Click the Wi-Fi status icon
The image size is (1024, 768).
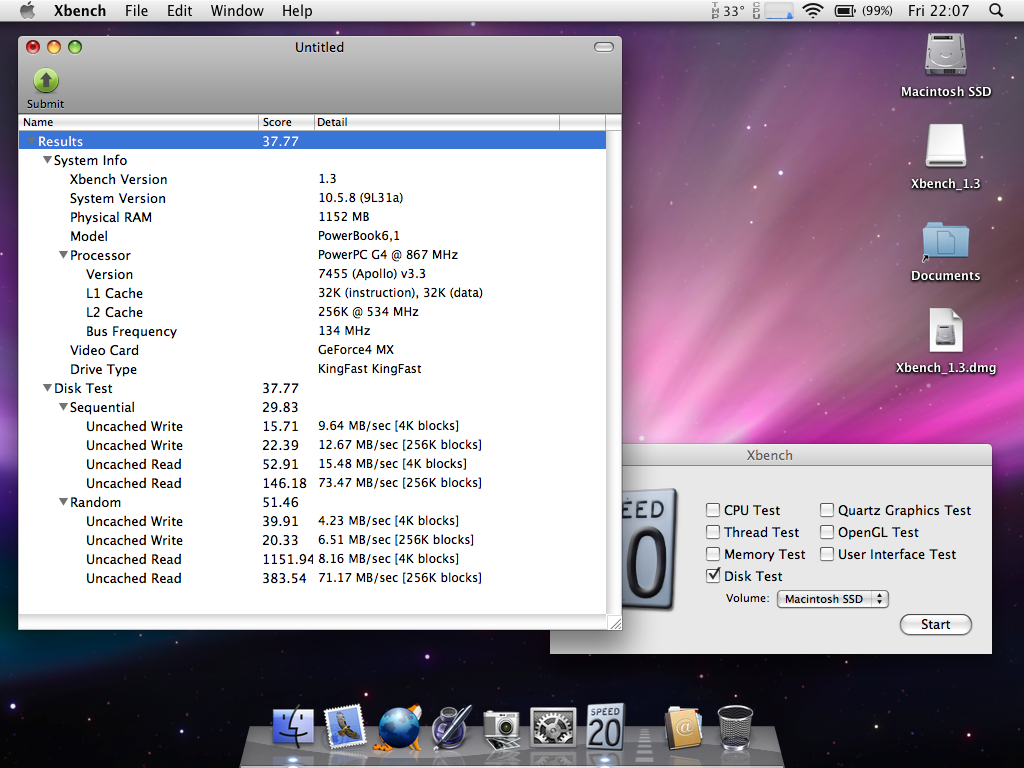812,10
